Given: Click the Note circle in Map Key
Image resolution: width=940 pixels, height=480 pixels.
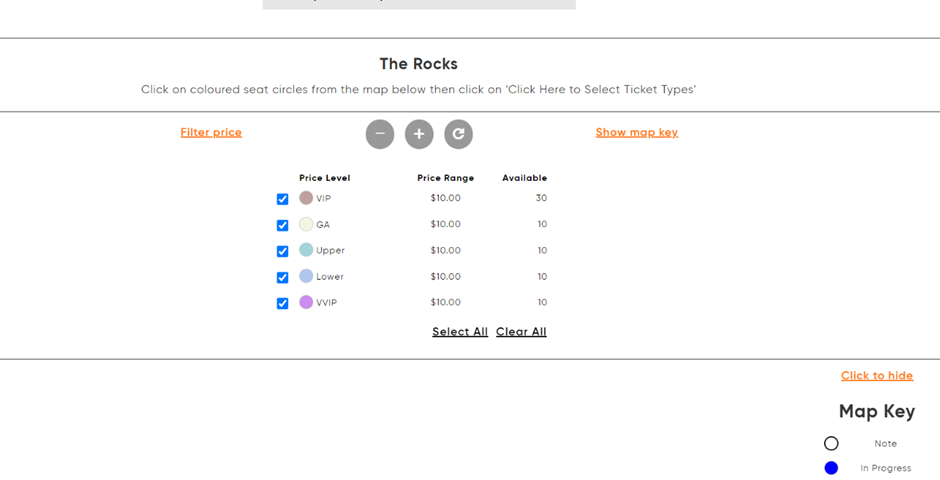Looking at the screenshot, I should pyautogui.click(x=831, y=443).
